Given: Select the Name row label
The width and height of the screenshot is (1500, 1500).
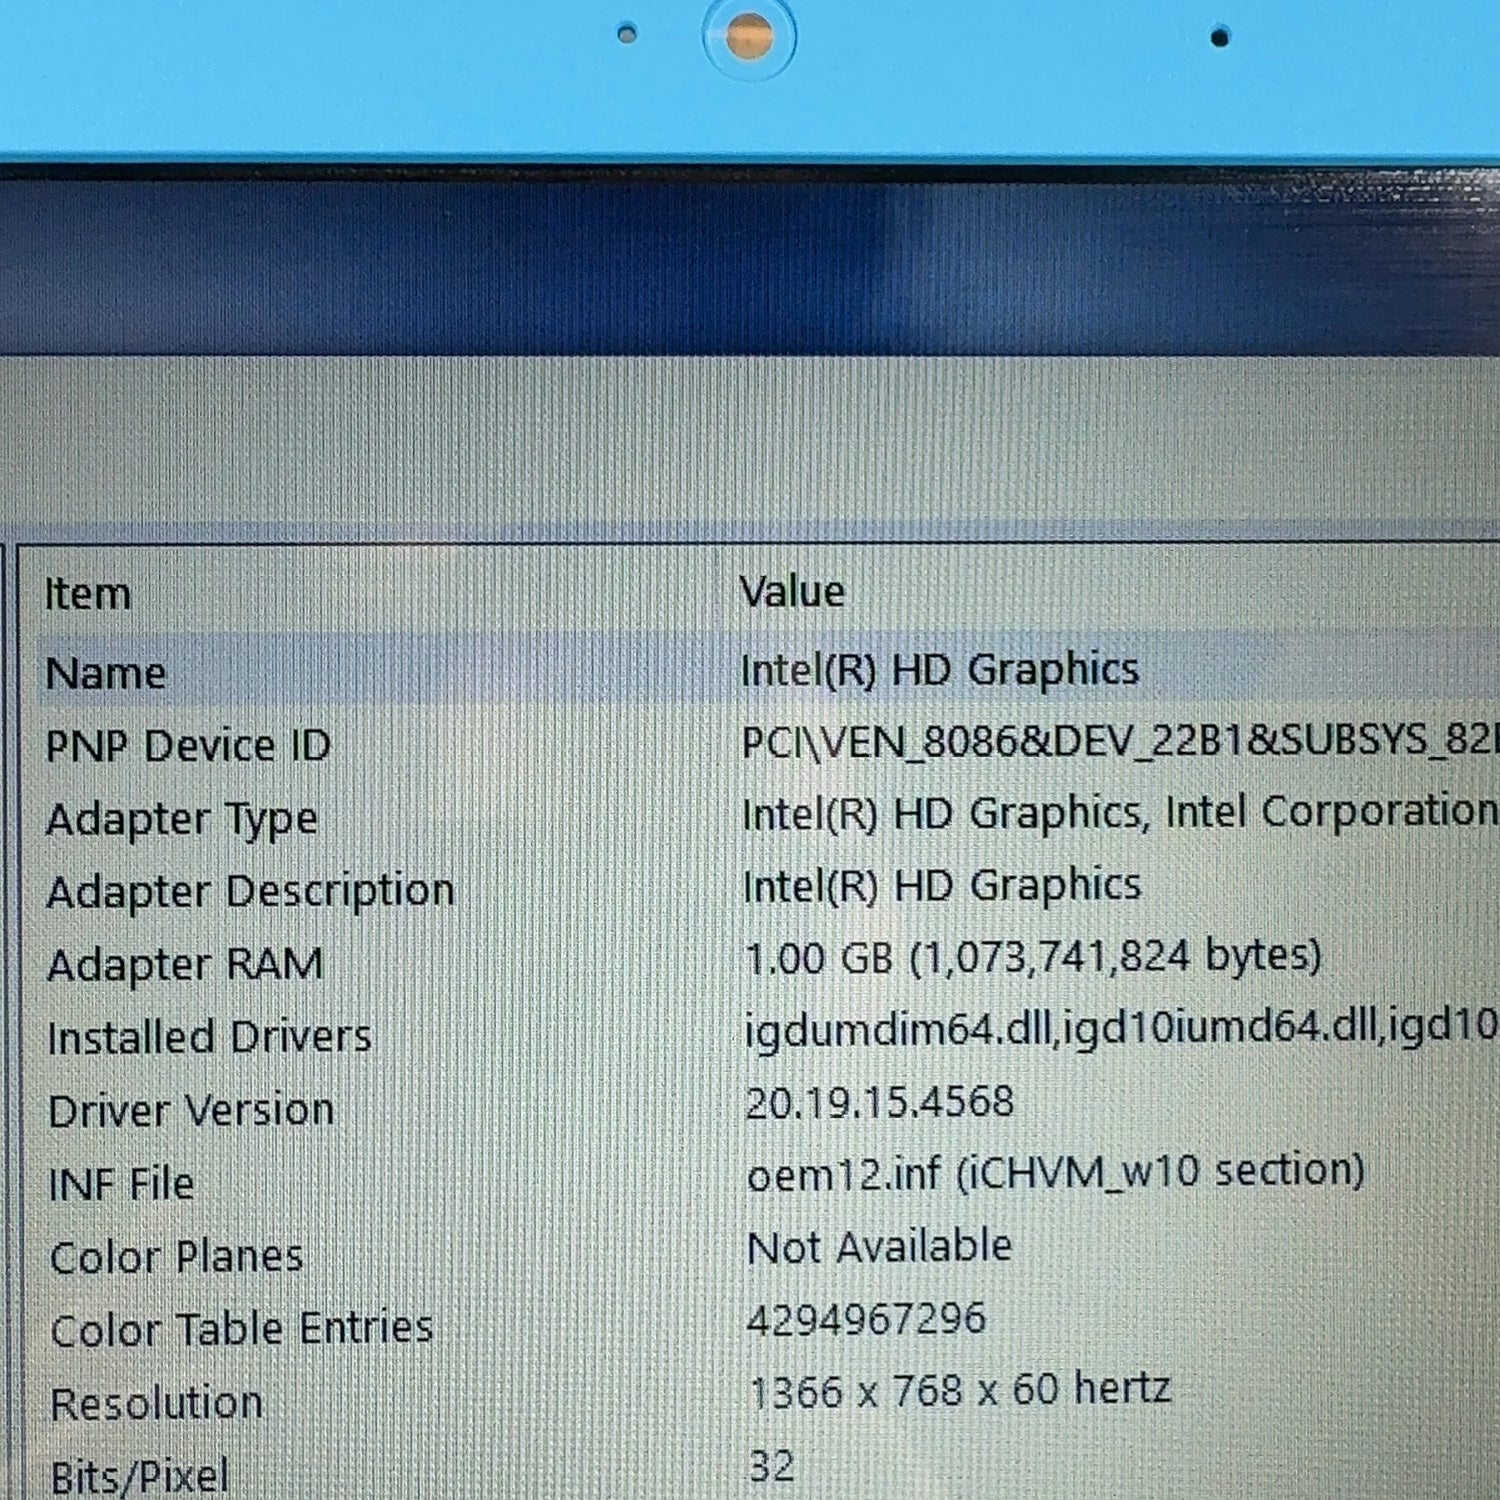Looking at the screenshot, I should click(x=106, y=673).
